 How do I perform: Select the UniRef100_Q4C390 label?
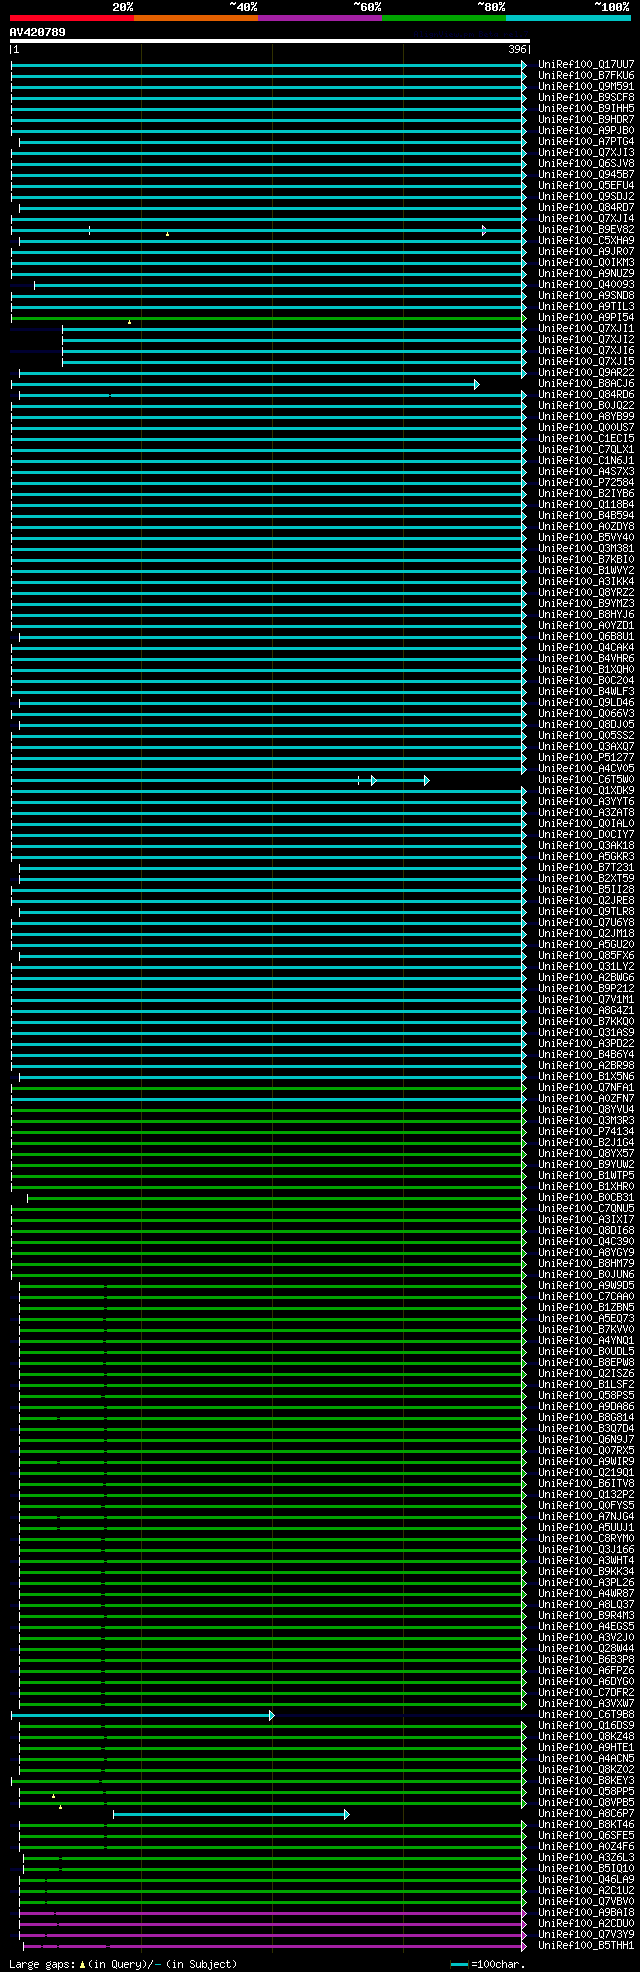[586, 1241]
